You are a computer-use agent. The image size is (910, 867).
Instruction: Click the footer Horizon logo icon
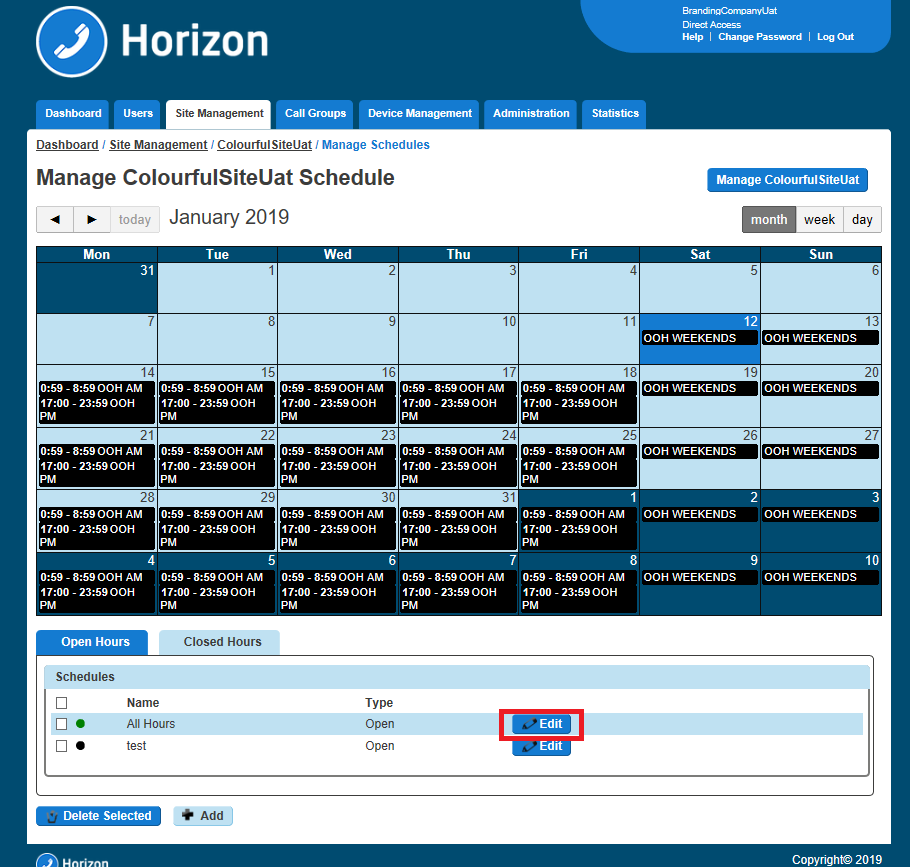point(47,861)
